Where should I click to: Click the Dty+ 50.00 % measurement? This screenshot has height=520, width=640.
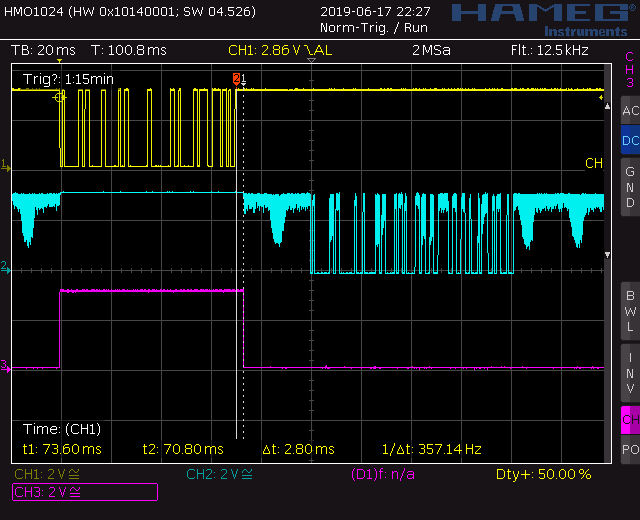tap(543, 474)
